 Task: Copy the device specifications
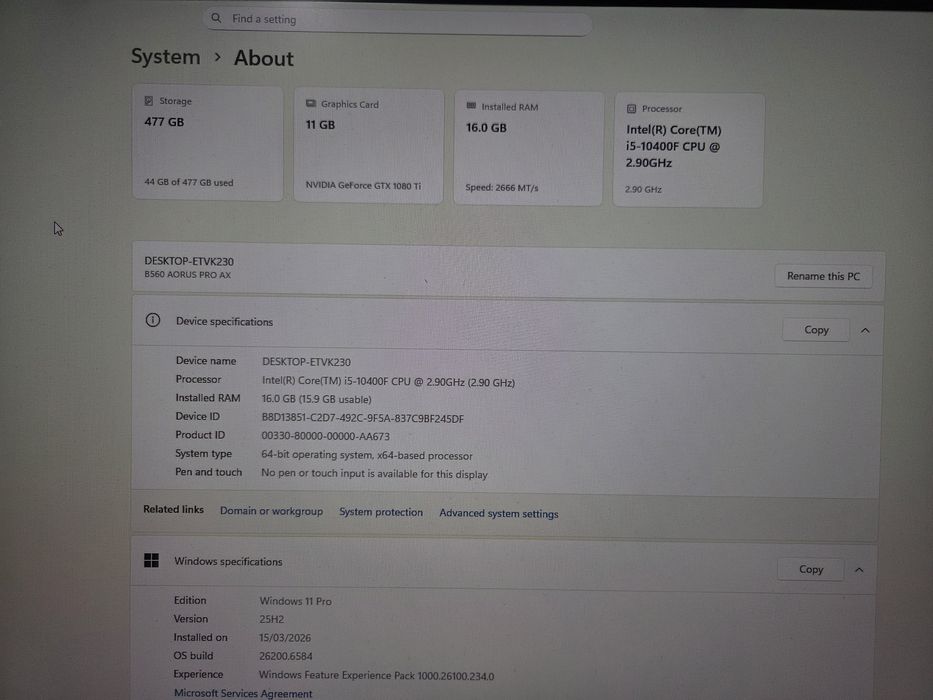point(816,330)
